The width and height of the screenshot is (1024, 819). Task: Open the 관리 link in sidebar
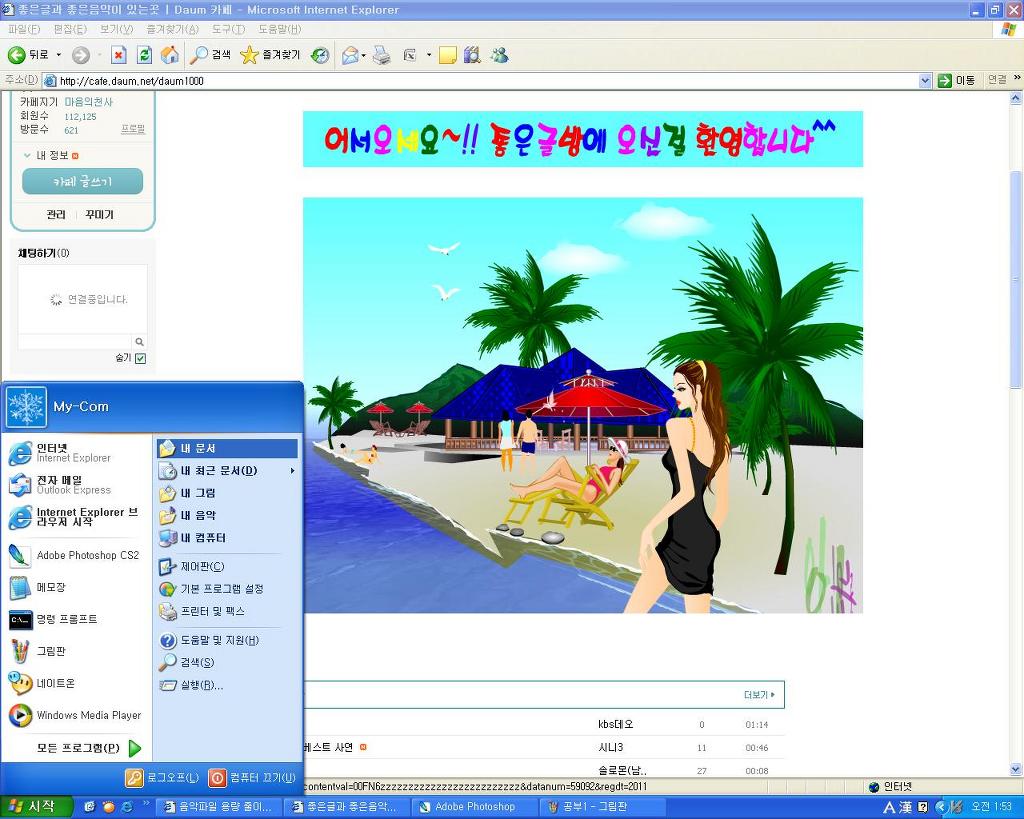click(56, 214)
